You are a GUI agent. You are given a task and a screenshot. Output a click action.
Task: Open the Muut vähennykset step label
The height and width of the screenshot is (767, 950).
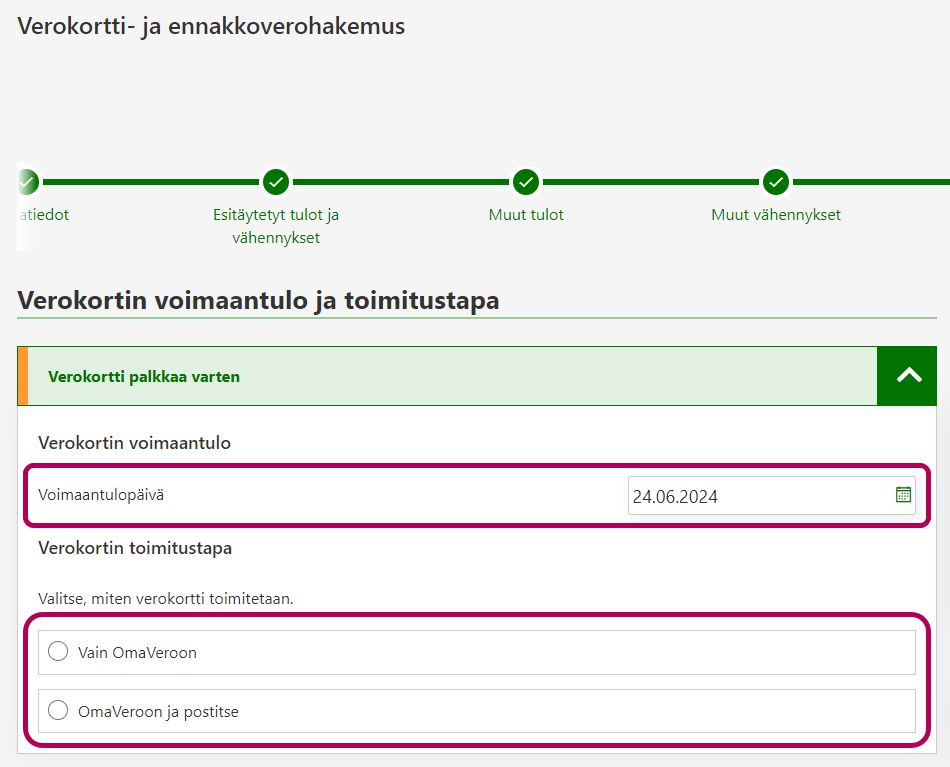(x=776, y=215)
